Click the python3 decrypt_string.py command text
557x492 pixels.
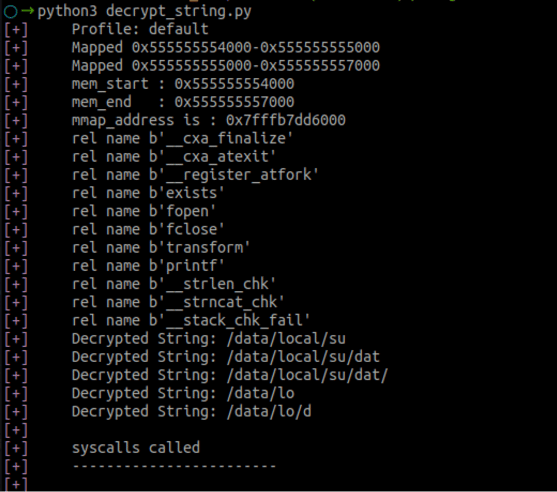(x=144, y=12)
